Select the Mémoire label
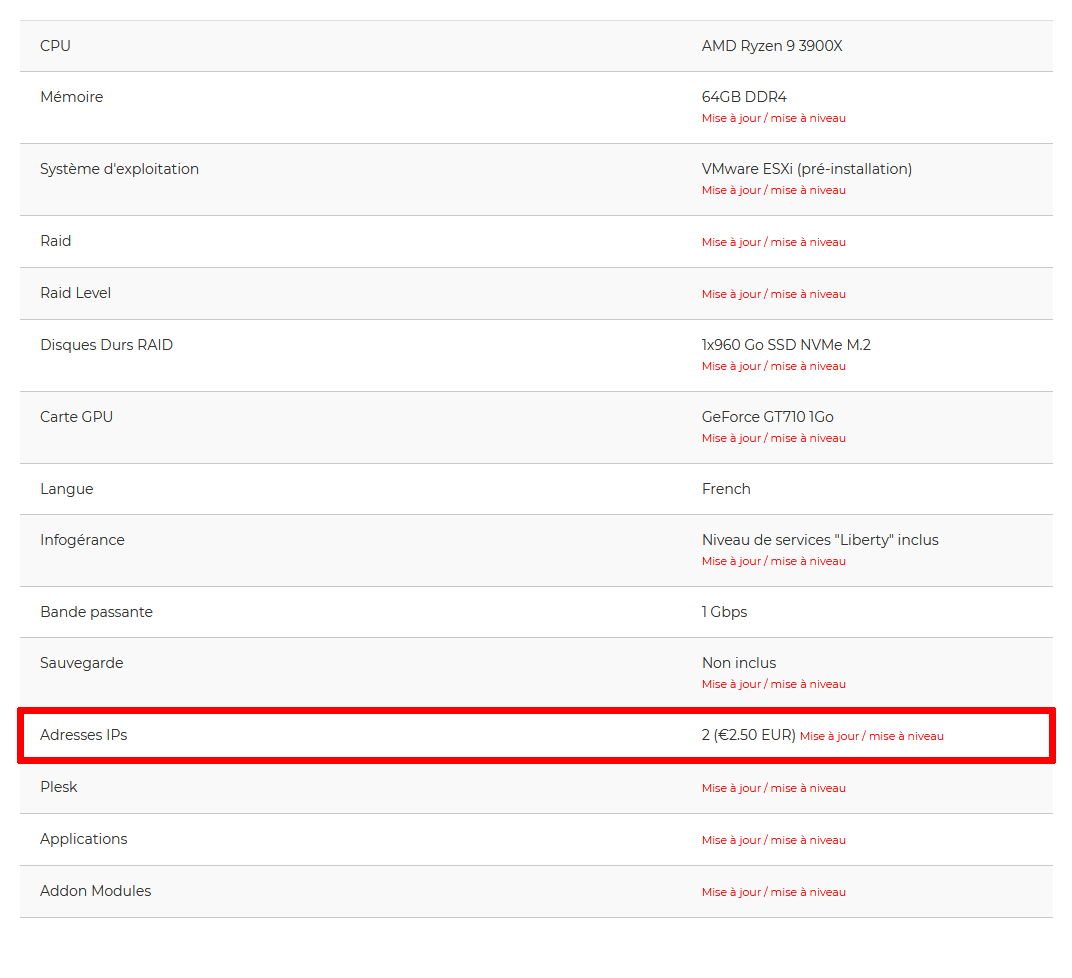This screenshot has height=978, width=1072. [x=72, y=97]
